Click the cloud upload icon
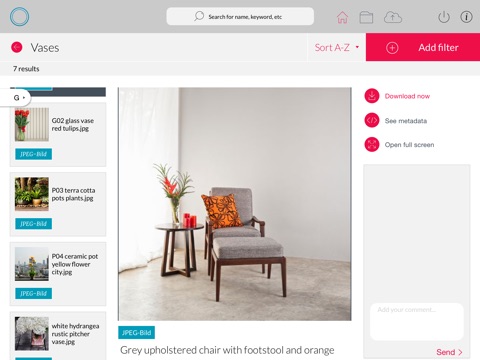The image size is (480, 360). coord(393,17)
